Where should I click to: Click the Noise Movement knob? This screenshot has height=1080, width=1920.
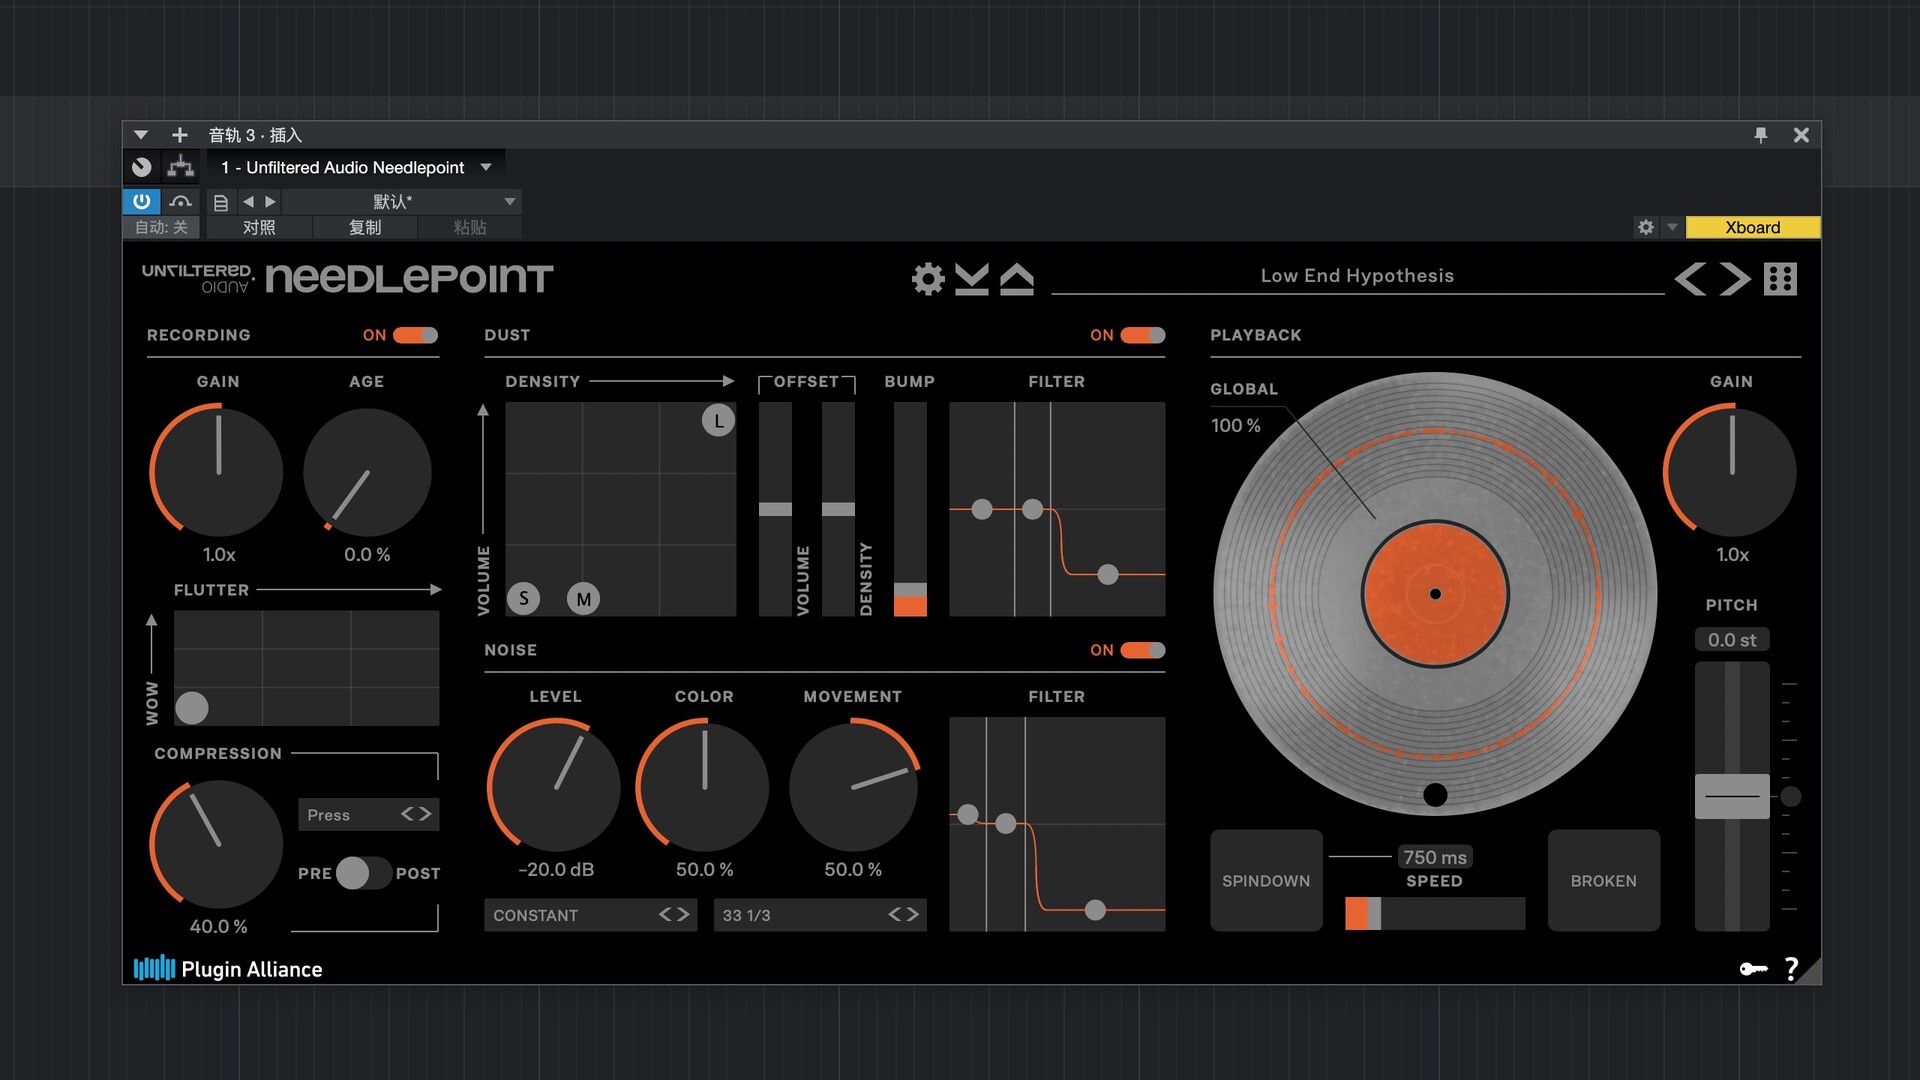(853, 786)
